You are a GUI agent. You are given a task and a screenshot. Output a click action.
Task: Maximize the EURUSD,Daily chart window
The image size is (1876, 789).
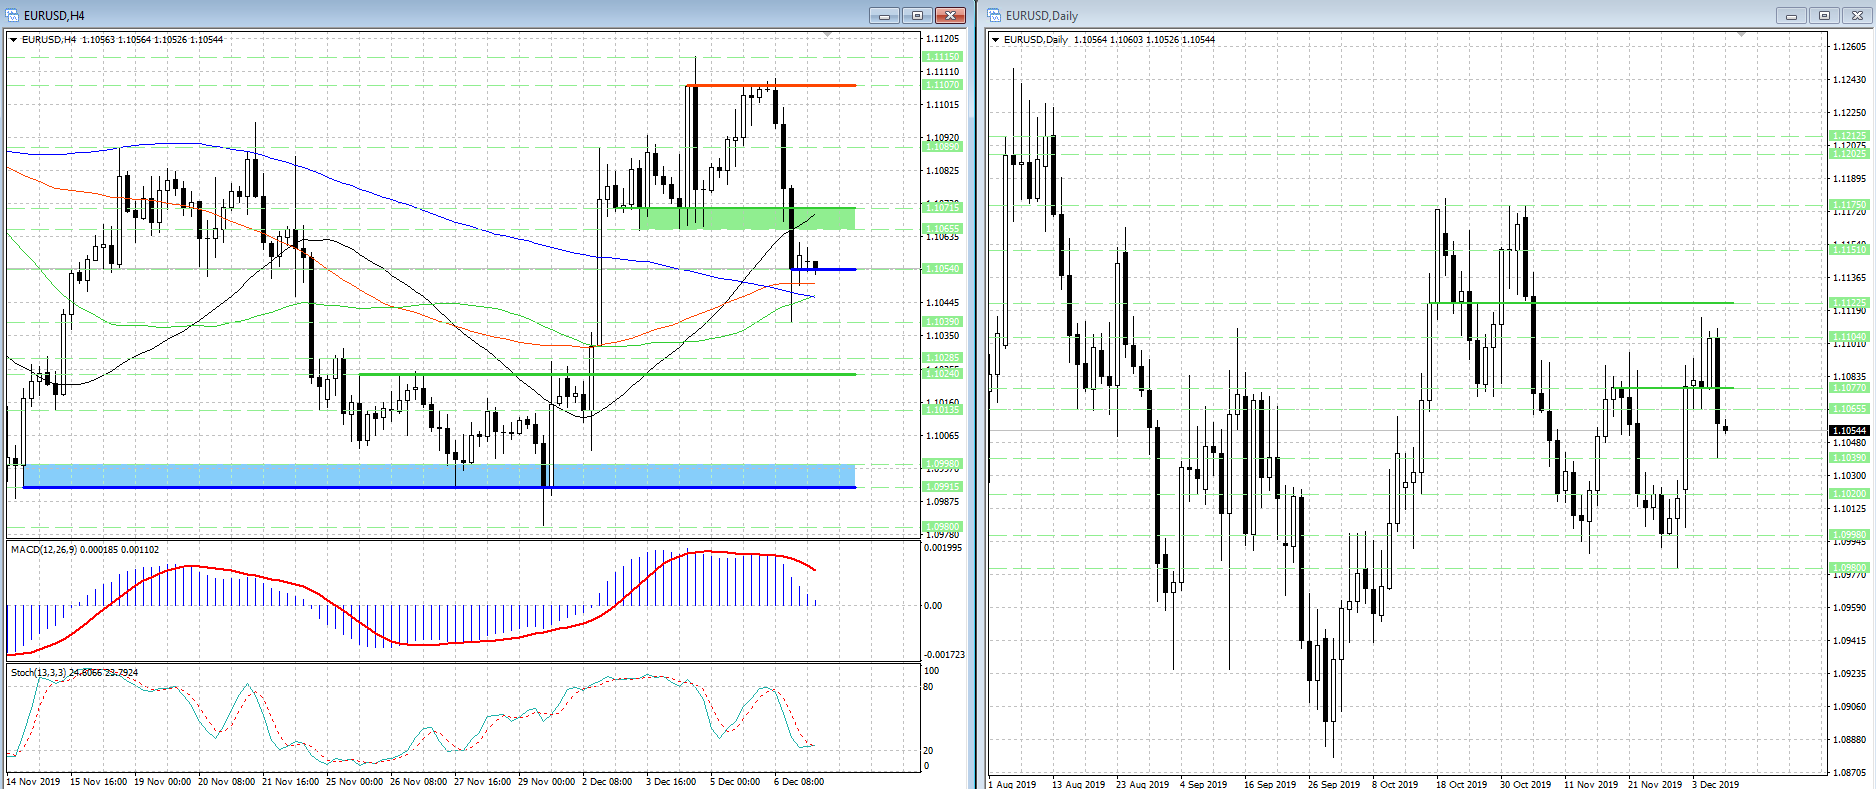pyautogui.click(x=1824, y=15)
